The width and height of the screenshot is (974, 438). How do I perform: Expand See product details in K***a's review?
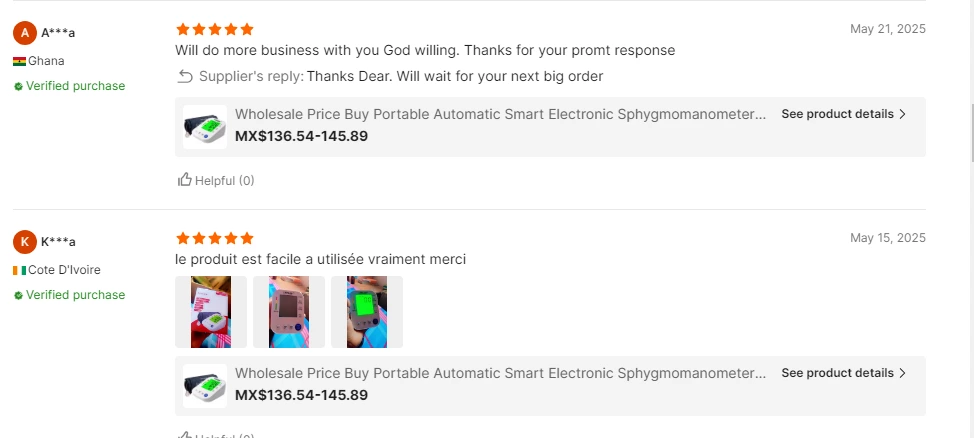[843, 373]
